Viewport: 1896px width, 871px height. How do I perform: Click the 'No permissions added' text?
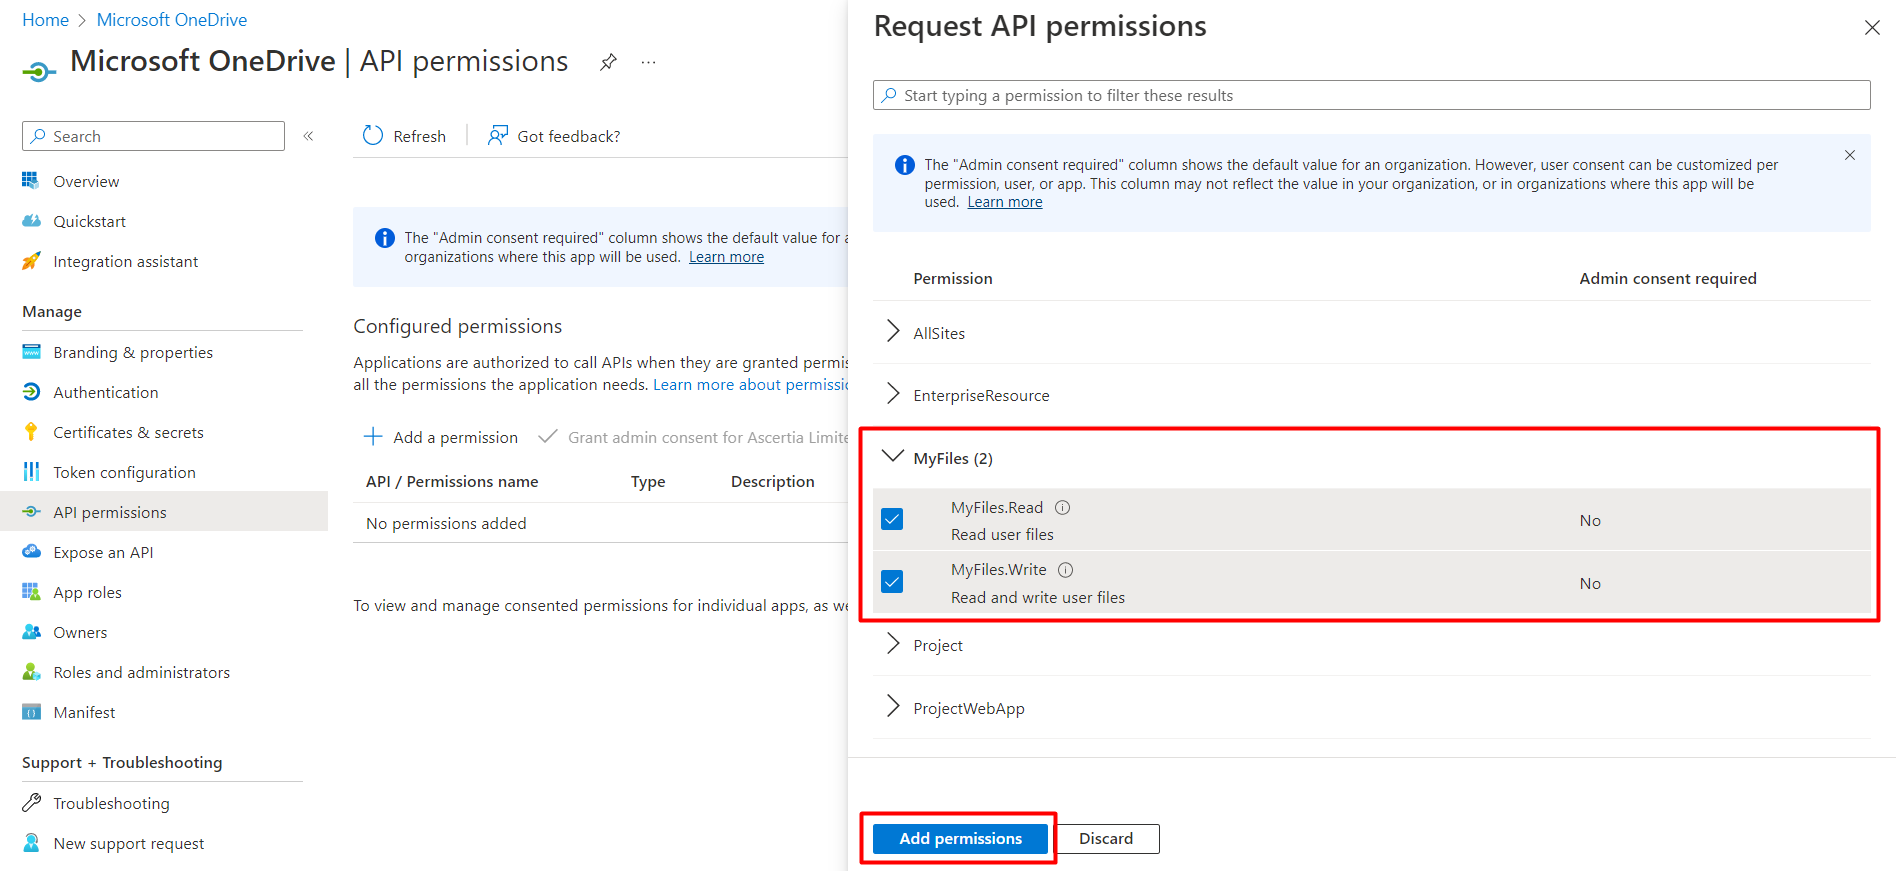(x=446, y=523)
